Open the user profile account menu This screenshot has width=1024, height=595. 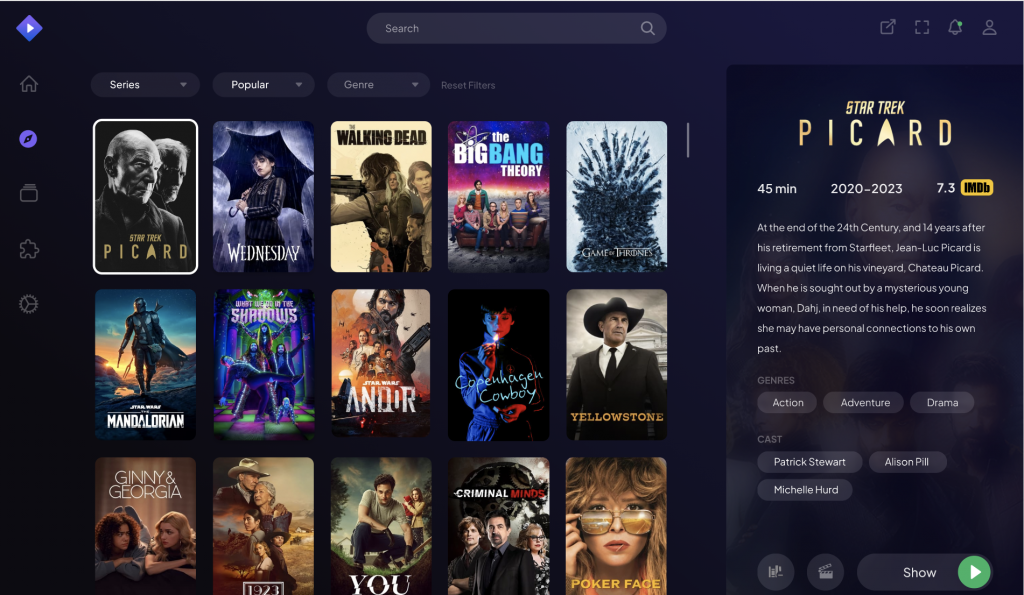tap(989, 27)
